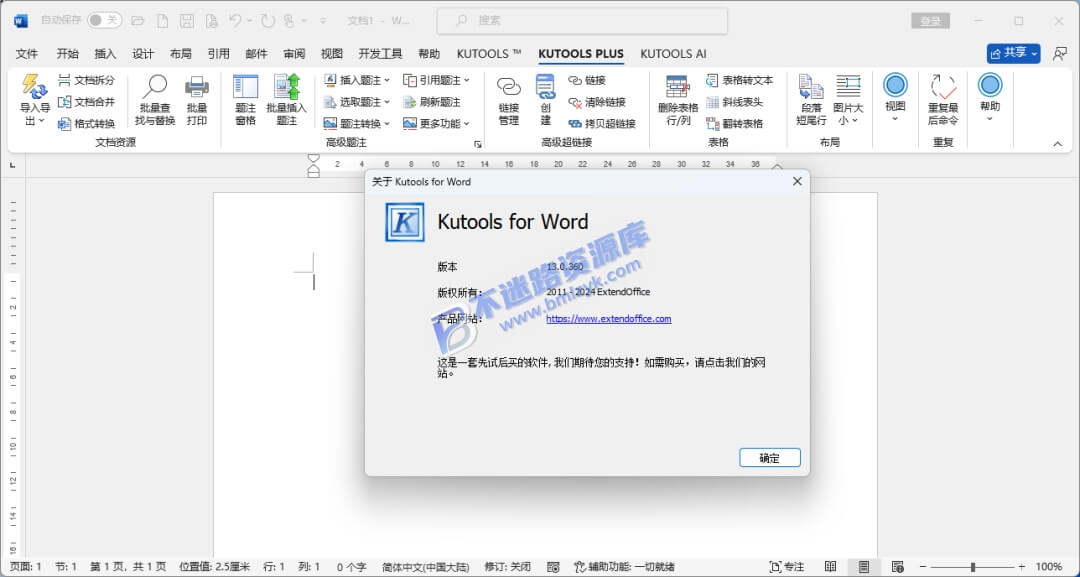Toggle AutoSave (自动保存) switch

click(105, 21)
